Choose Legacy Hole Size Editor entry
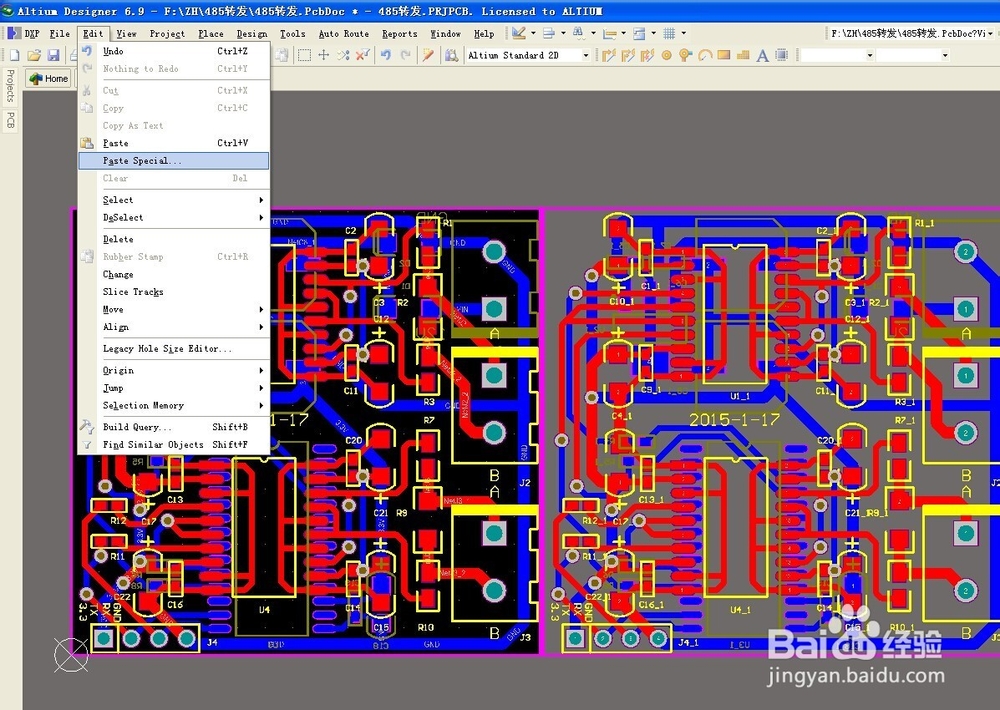1000x710 pixels. coord(173,348)
